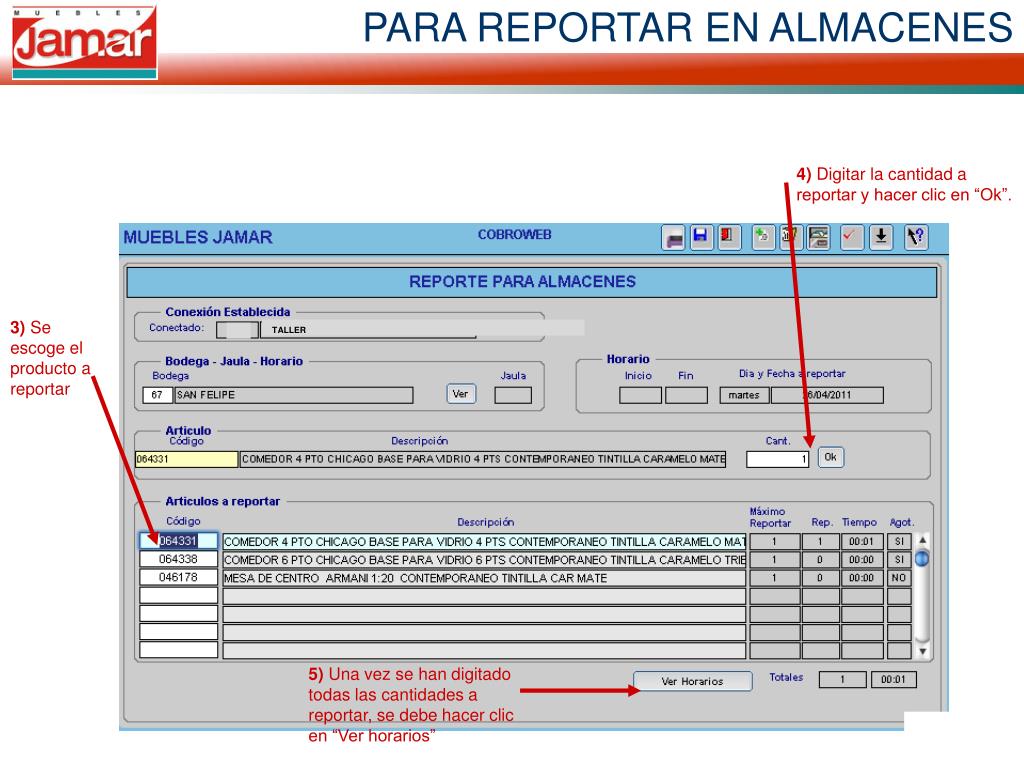
Task: Click the trash bin delete icon
Action: click(790, 237)
